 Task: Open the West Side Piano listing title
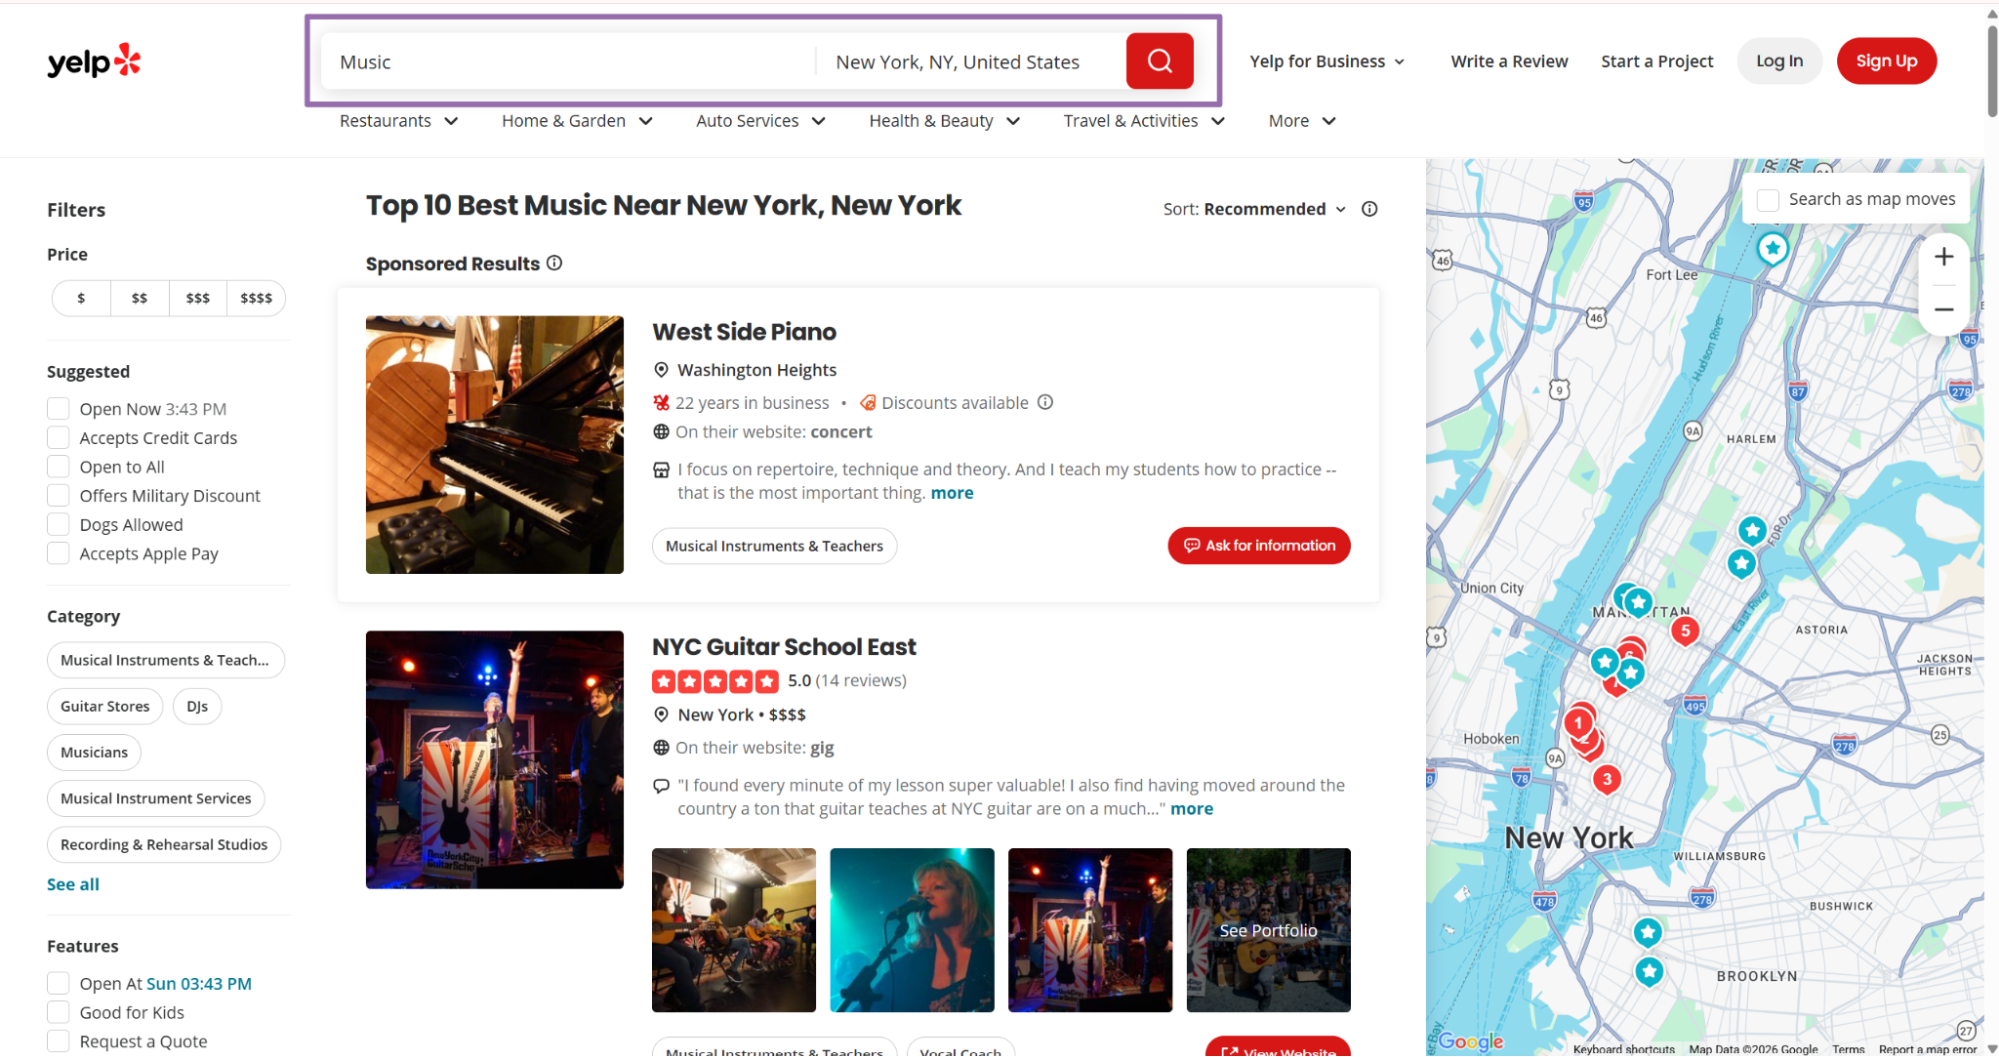pyautogui.click(x=744, y=332)
